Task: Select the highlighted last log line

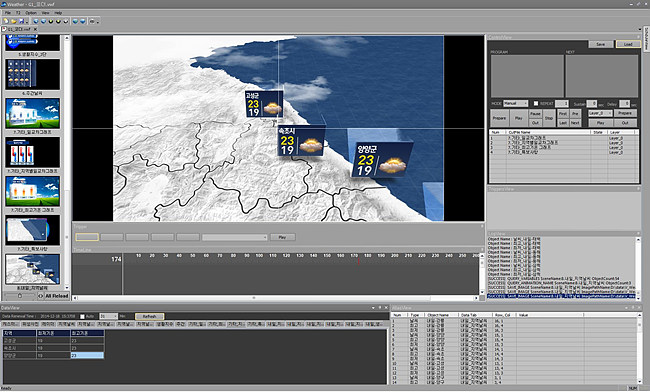Action: coord(561,296)
